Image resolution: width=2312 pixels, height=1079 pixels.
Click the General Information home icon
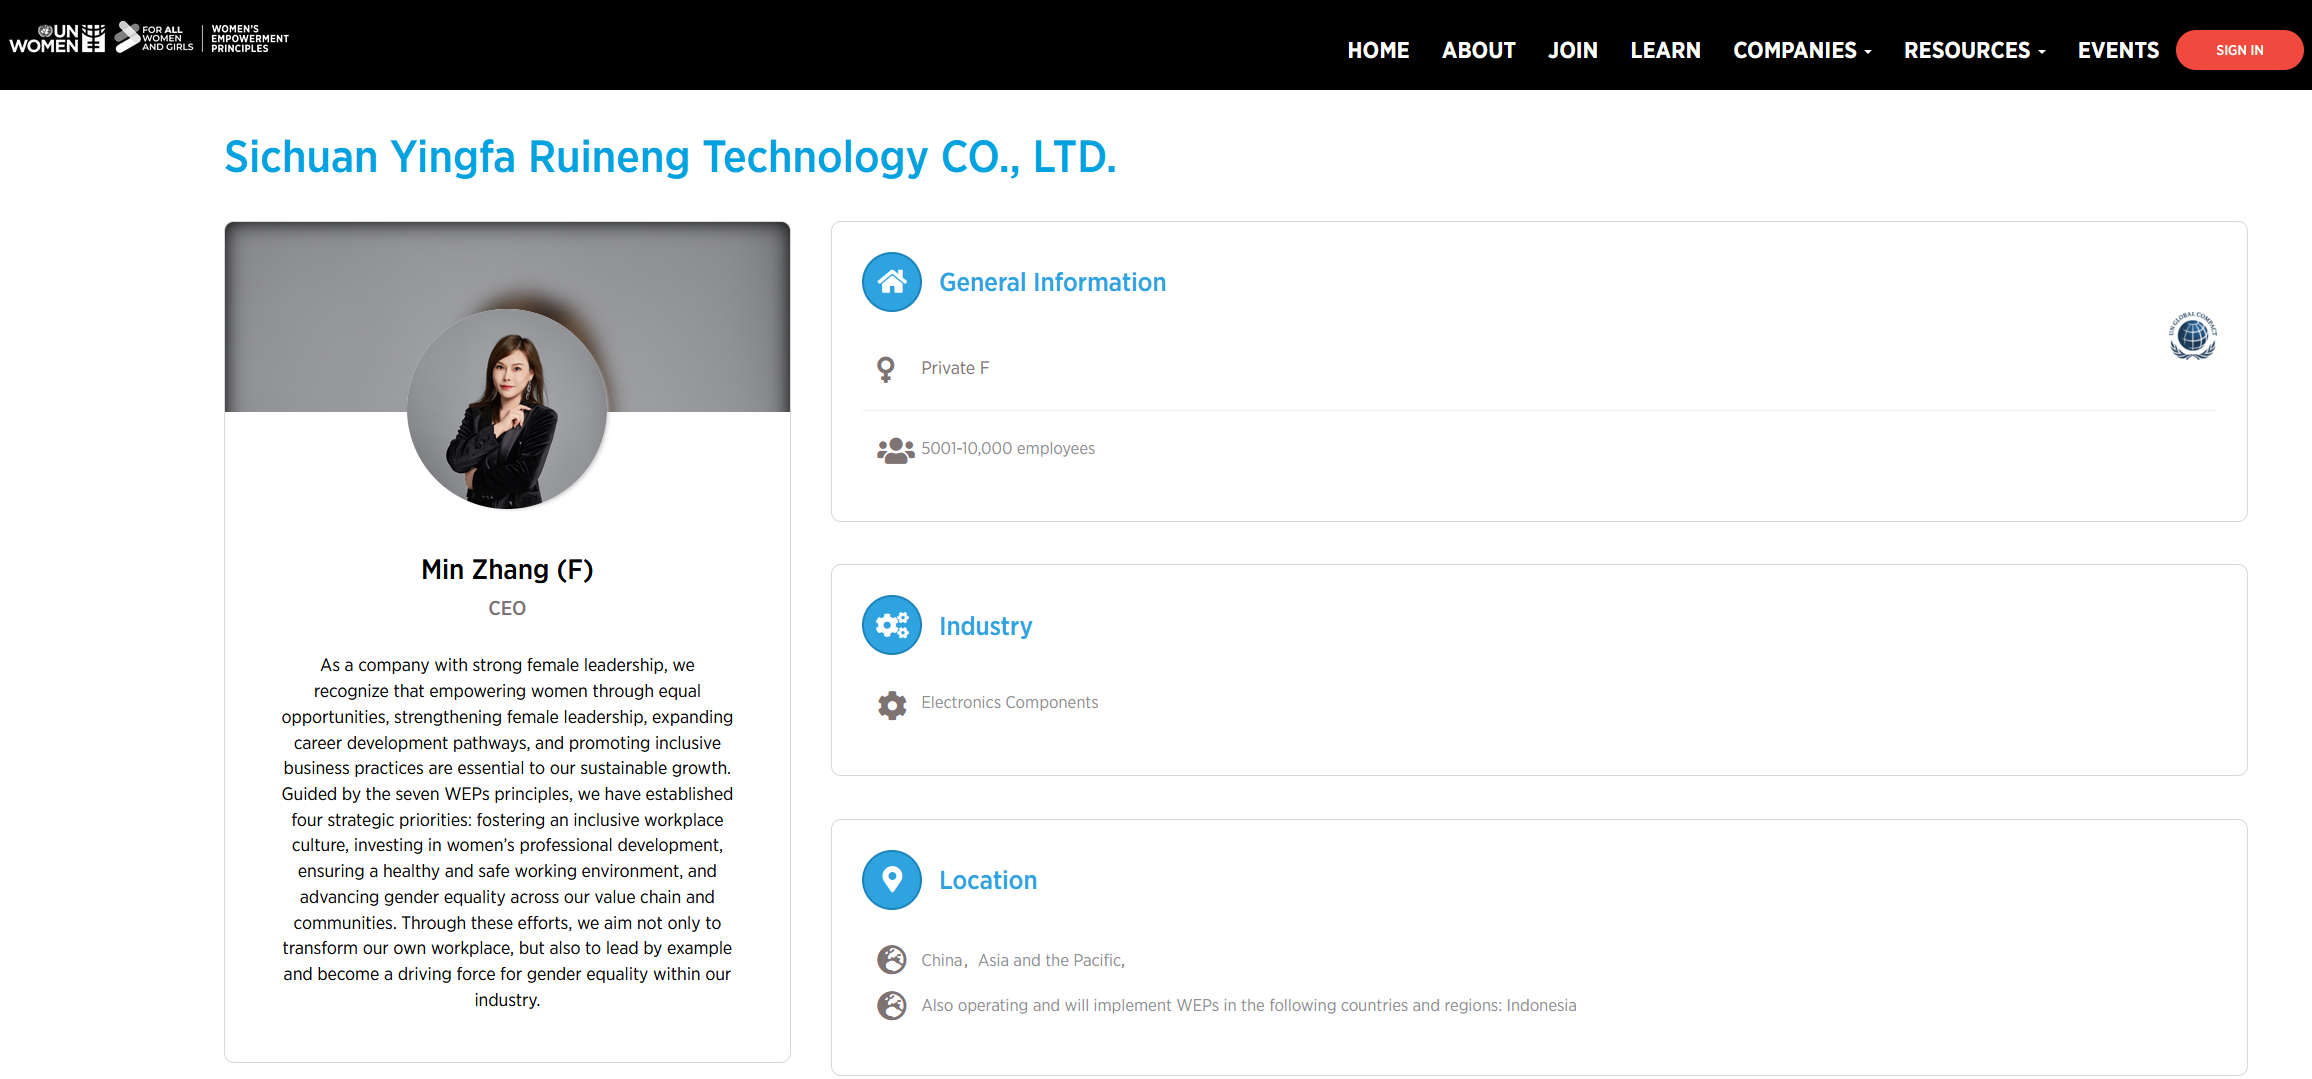click(x=891, y=282)
